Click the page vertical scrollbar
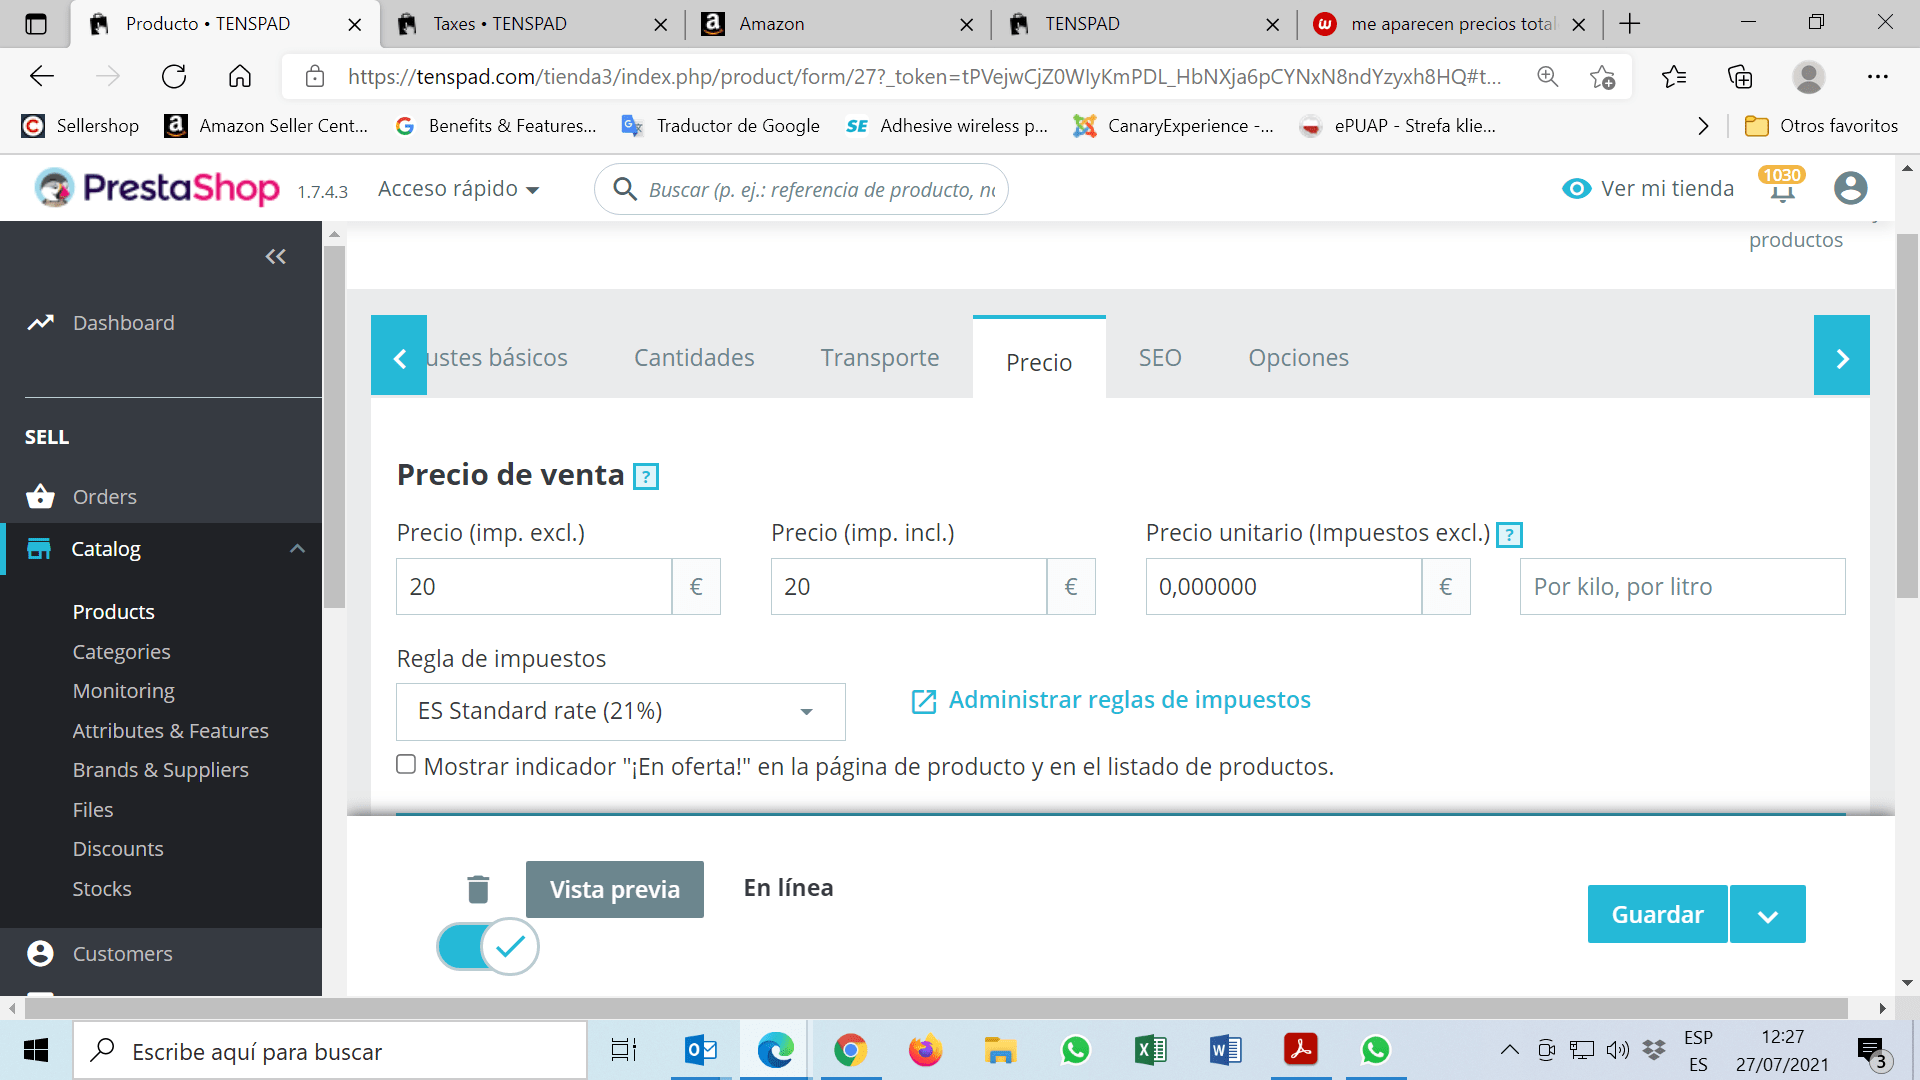Viewport: 1920px width, 1080px height. (x=1907, y=415)
